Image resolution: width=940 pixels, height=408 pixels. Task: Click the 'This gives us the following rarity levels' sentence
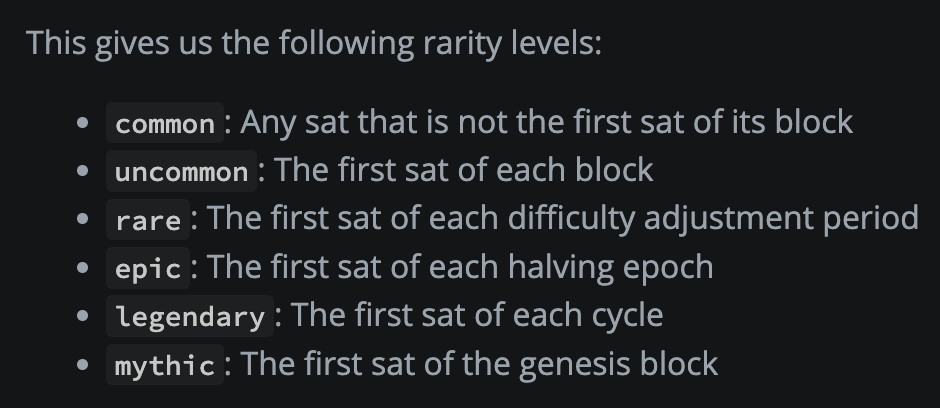314,44
